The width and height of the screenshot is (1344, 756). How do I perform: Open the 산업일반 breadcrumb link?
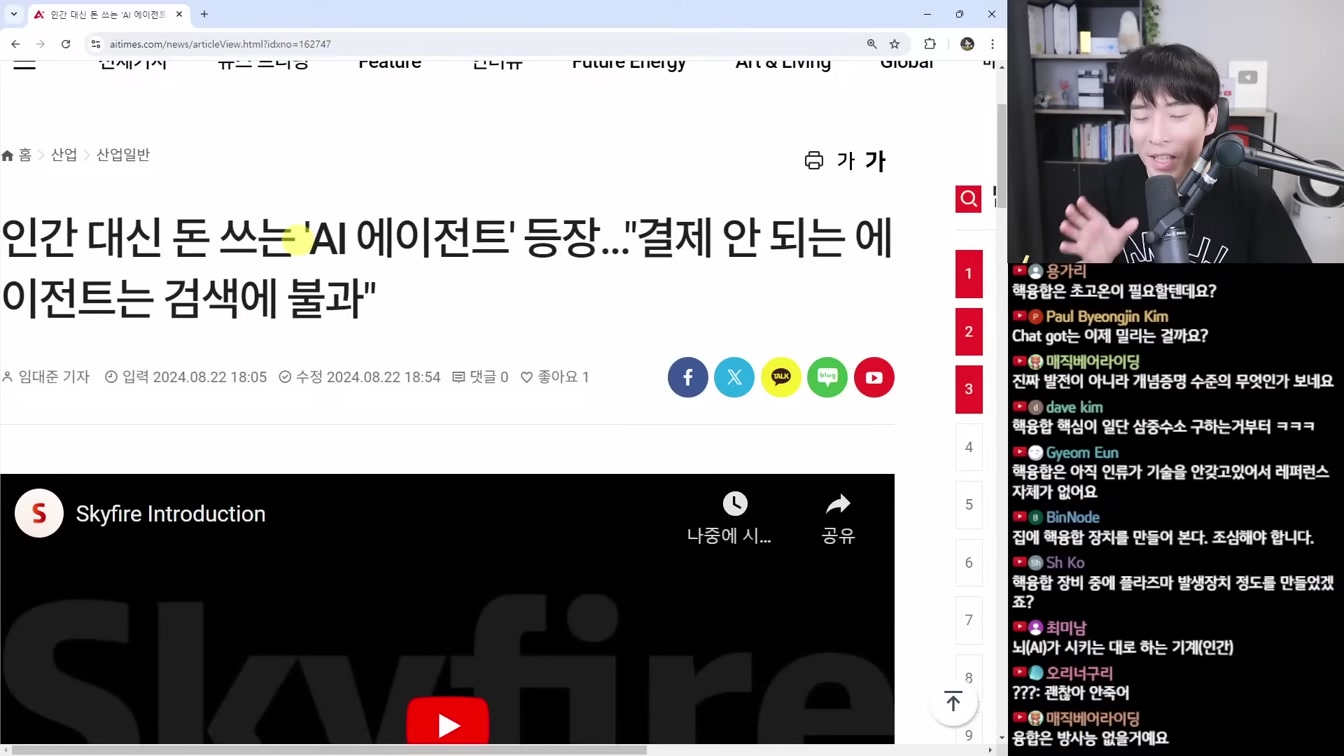(123, 155)
